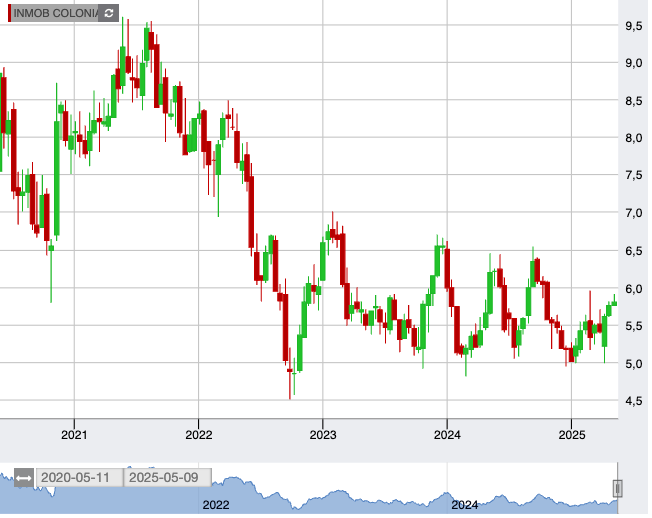Screen dimensions: 652x518
Task: Select the INMOB COLONIAL series label
Action: coord(55,13)
